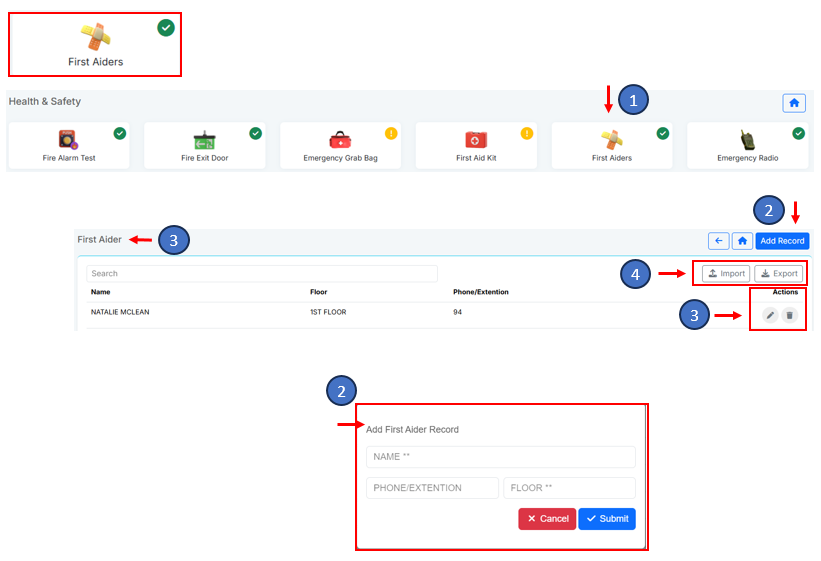Viewport: 821px width, 561px height.
Task: Focus the FLOOR input field
Action: pos(569,488)
